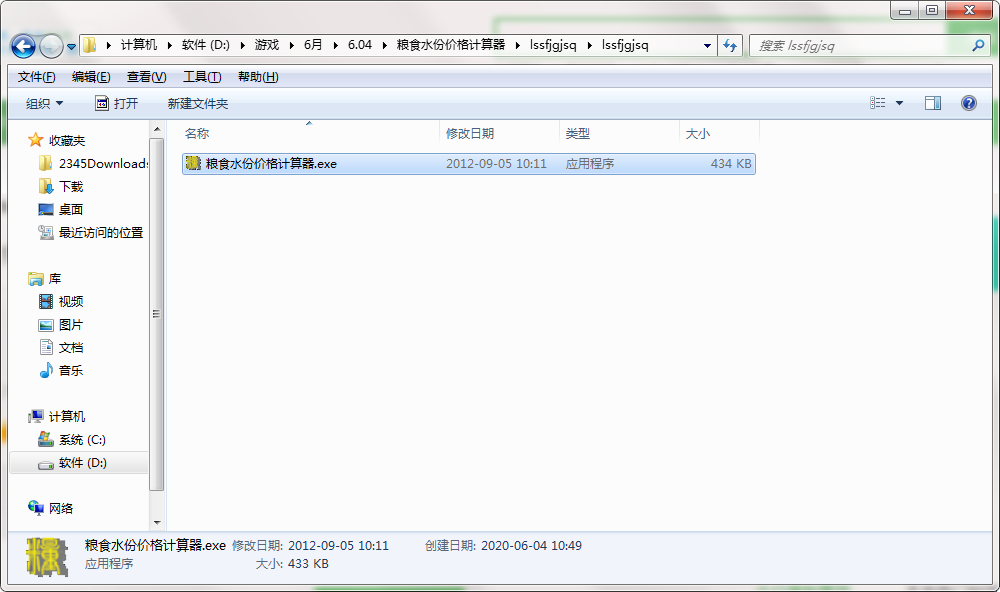Open view options dropdown arrow
Screen dimensions: 1000x592
(x=899, y=103)
